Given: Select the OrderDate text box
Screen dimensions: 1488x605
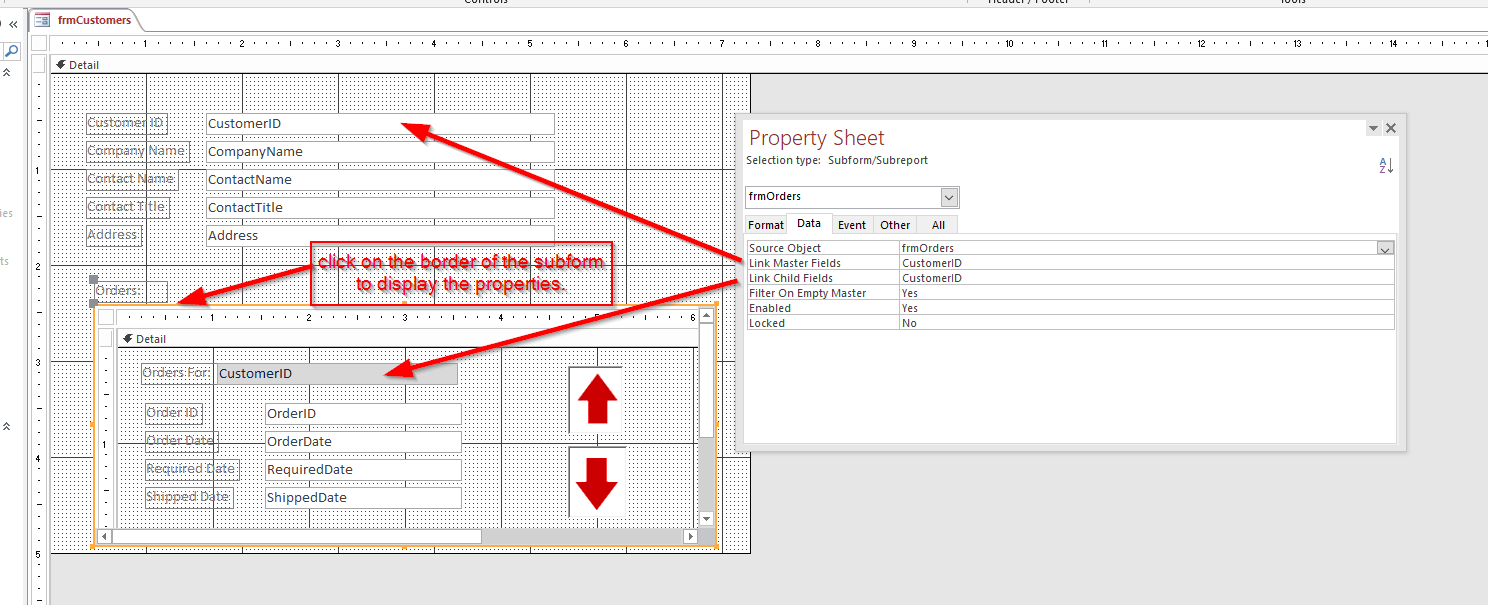Looking at the screenshot, I should coord(363,442).
